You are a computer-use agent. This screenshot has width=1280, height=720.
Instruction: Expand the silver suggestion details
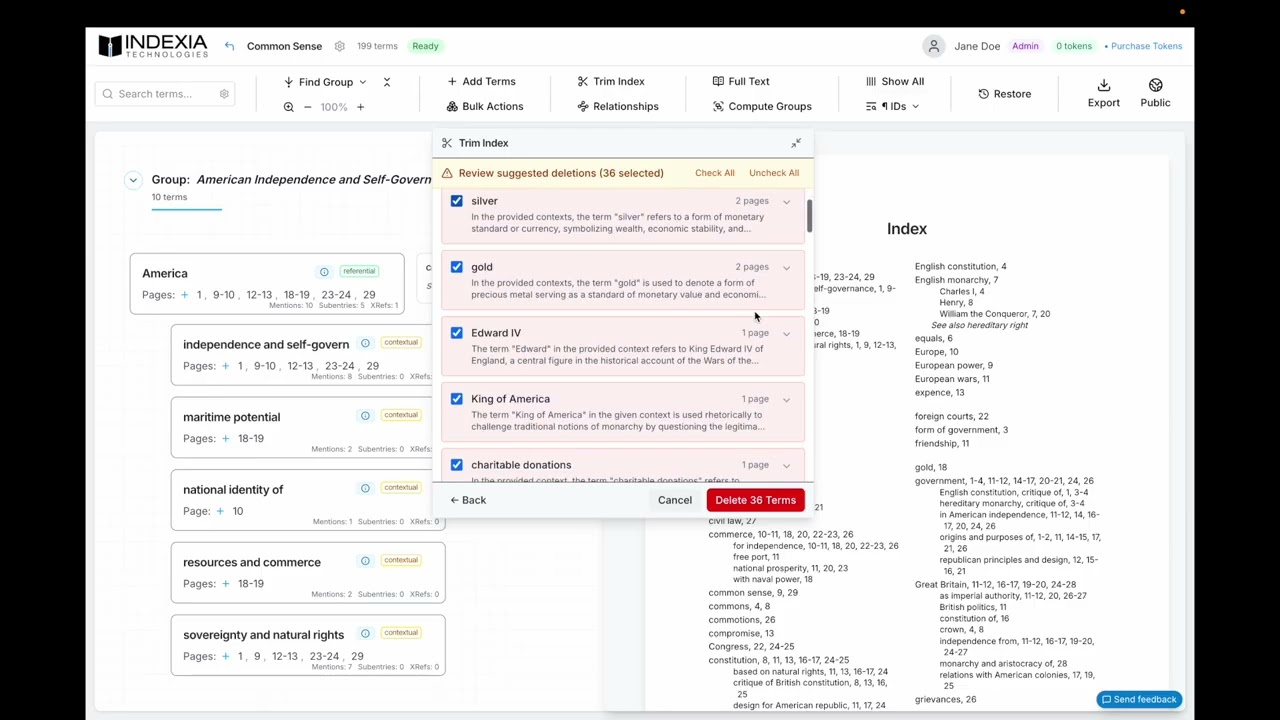[x=786, y=202]
